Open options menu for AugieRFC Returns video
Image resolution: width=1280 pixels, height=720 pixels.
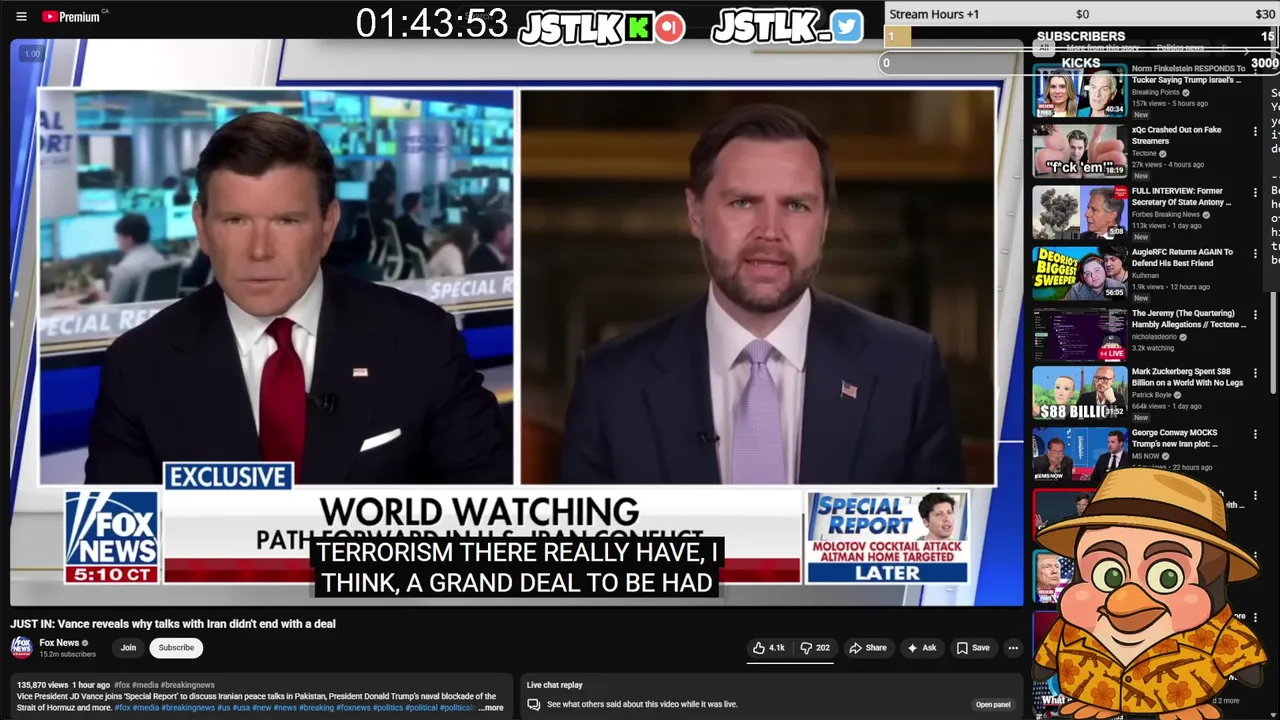tap(1255, 253)
